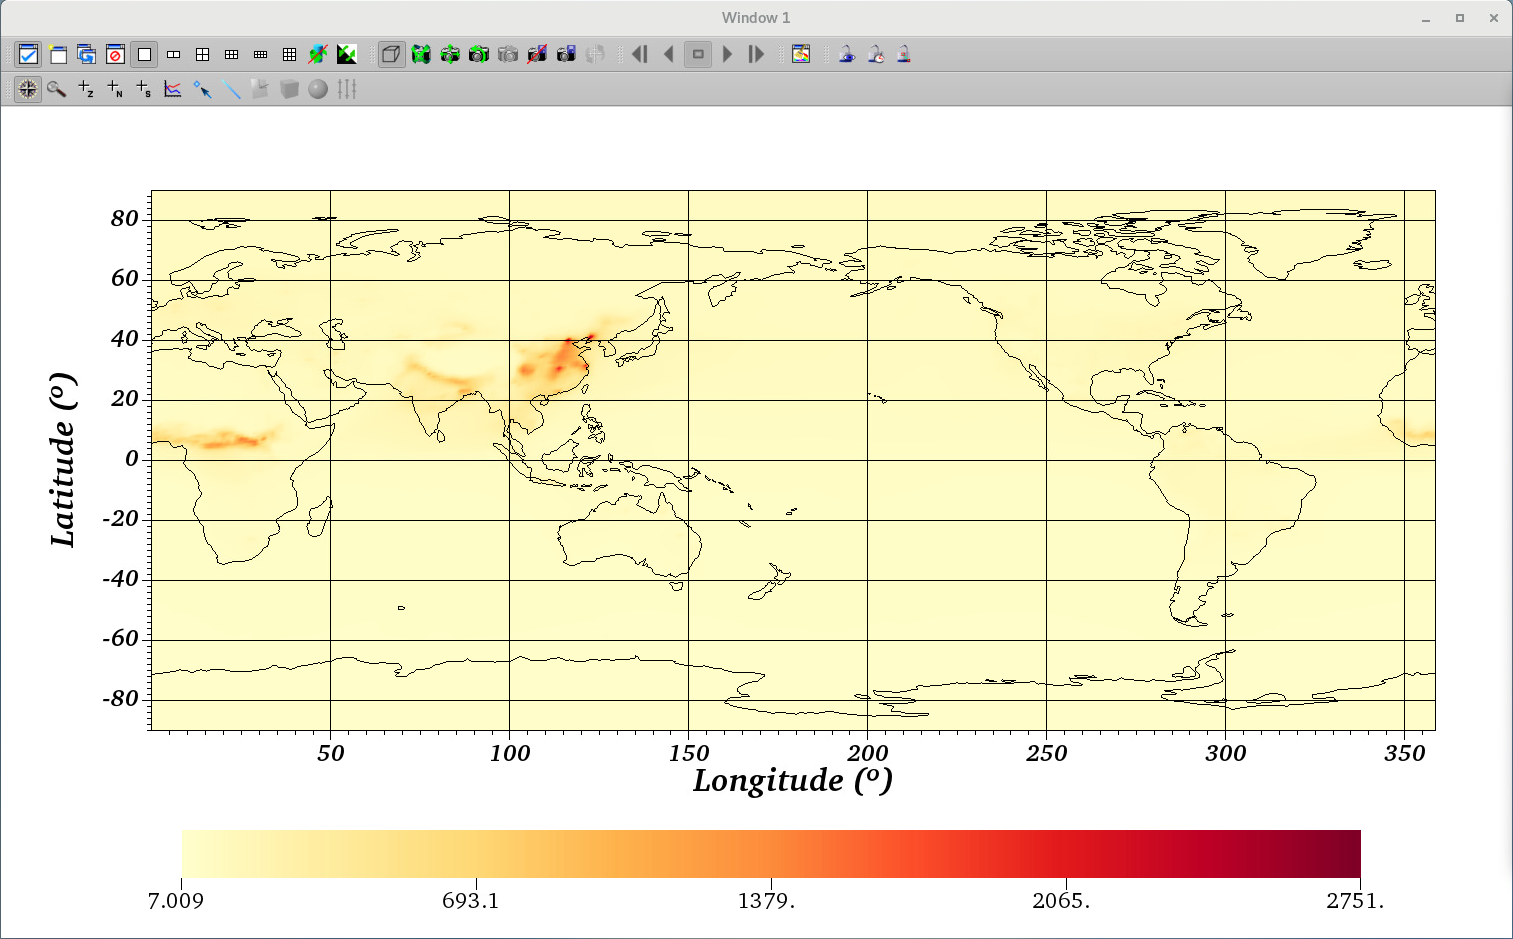This screenshot has width=1513, height=939.
Task: Open new visualization window icon
Action: (x=58, y=54)
